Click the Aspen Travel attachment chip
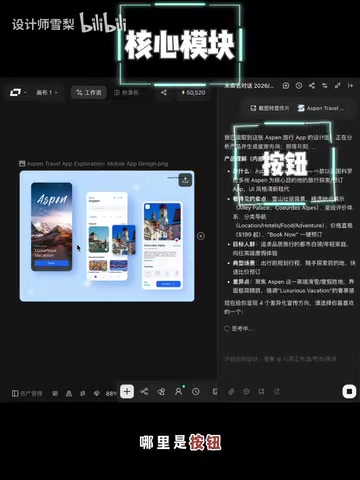 [x=321, y=108]
